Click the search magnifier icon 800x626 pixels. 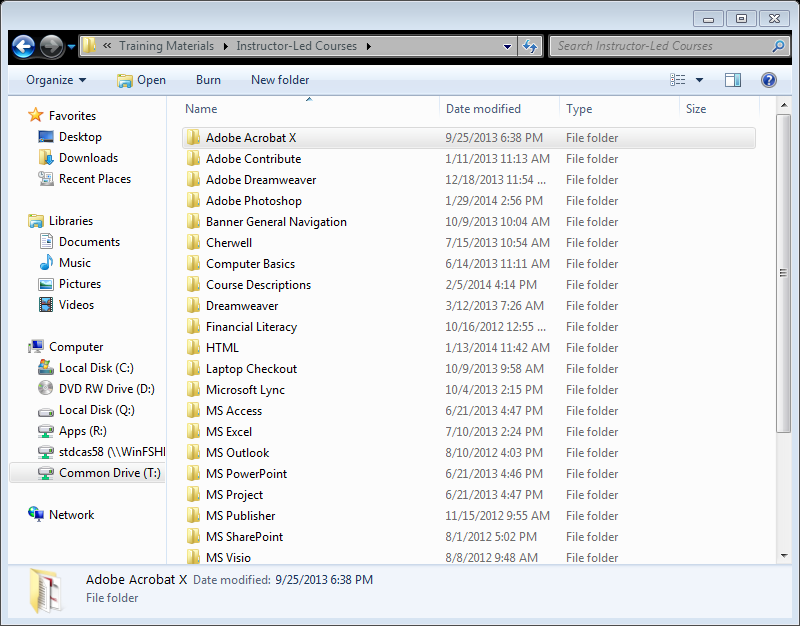coord(778,46)
